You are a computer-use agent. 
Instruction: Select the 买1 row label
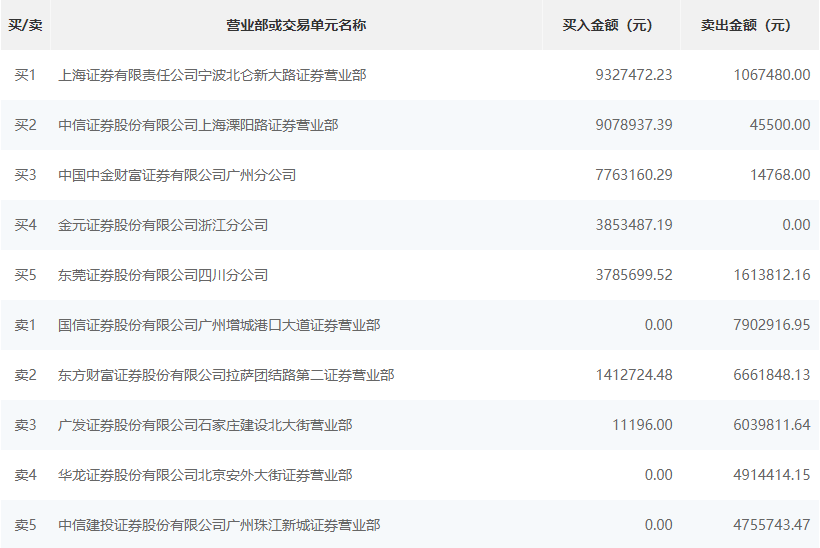25,75
